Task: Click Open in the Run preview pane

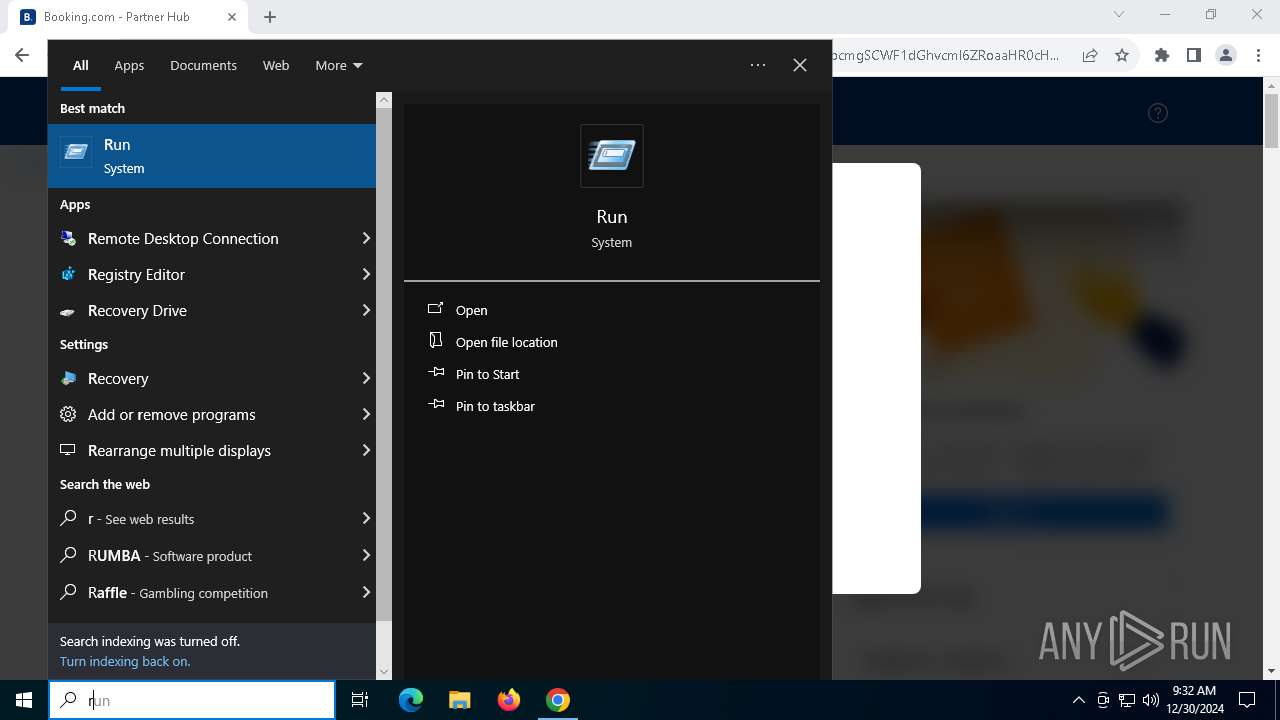Action: point(472,310)
